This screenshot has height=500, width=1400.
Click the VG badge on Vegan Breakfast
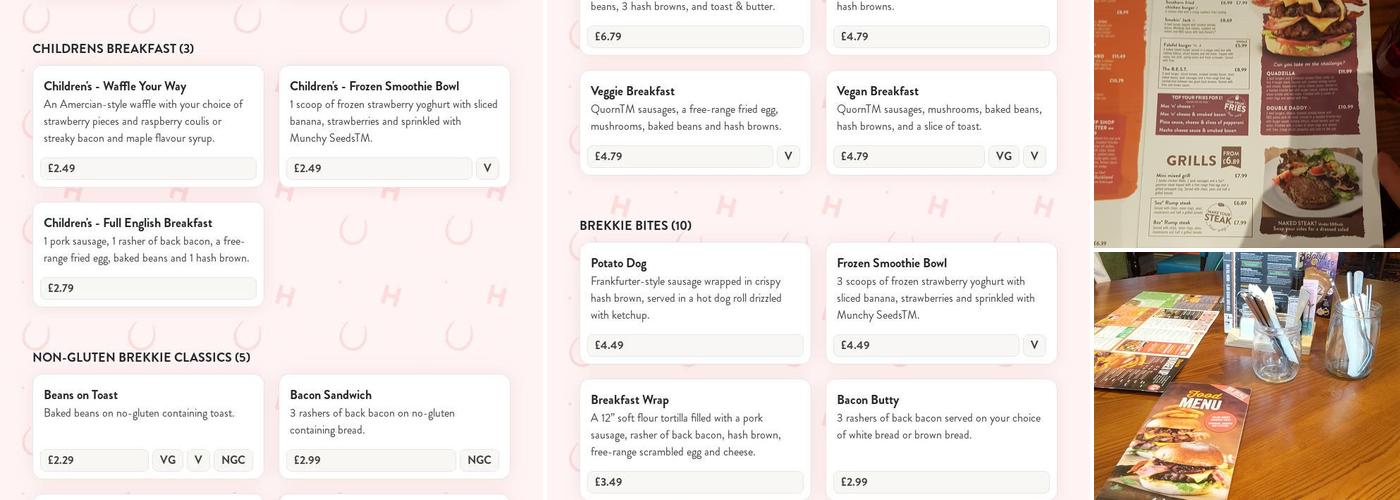(x=1003, y=156)
